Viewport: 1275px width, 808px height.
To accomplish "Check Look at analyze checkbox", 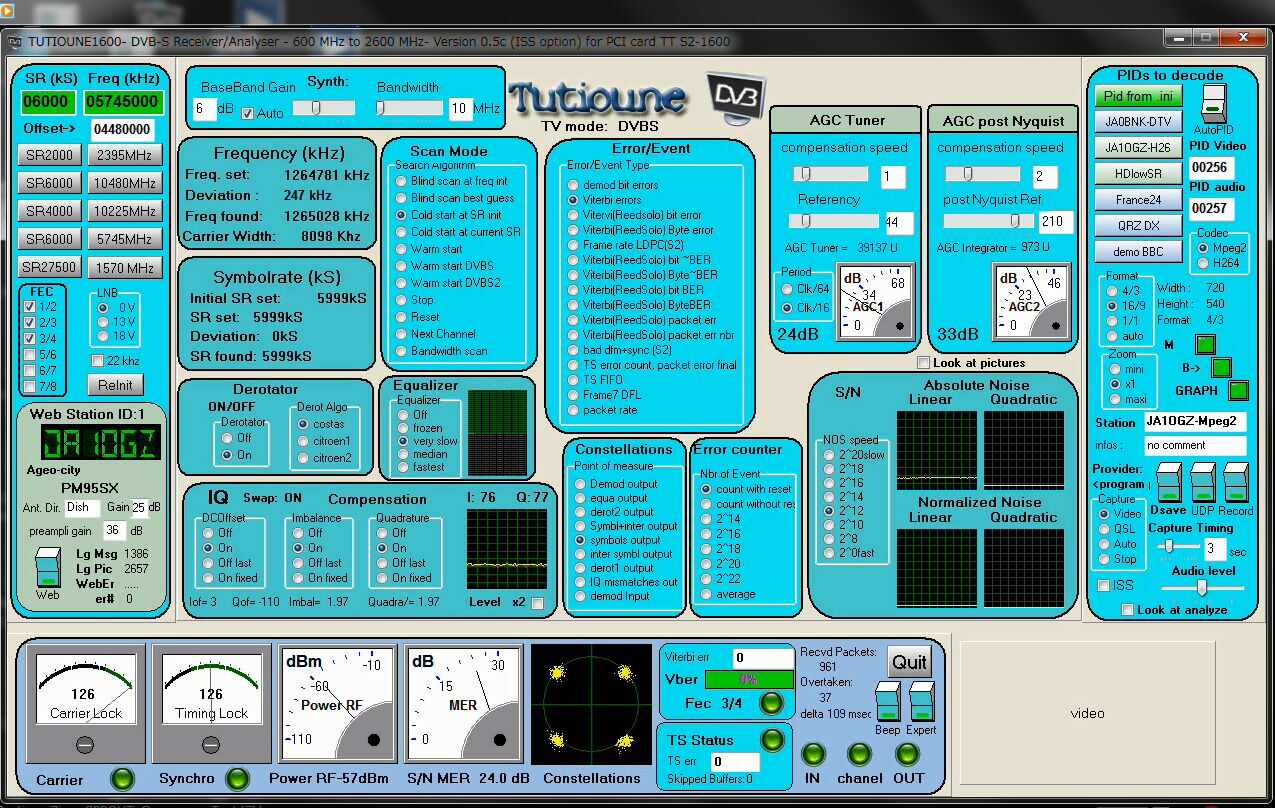I will pos(1128,610).
